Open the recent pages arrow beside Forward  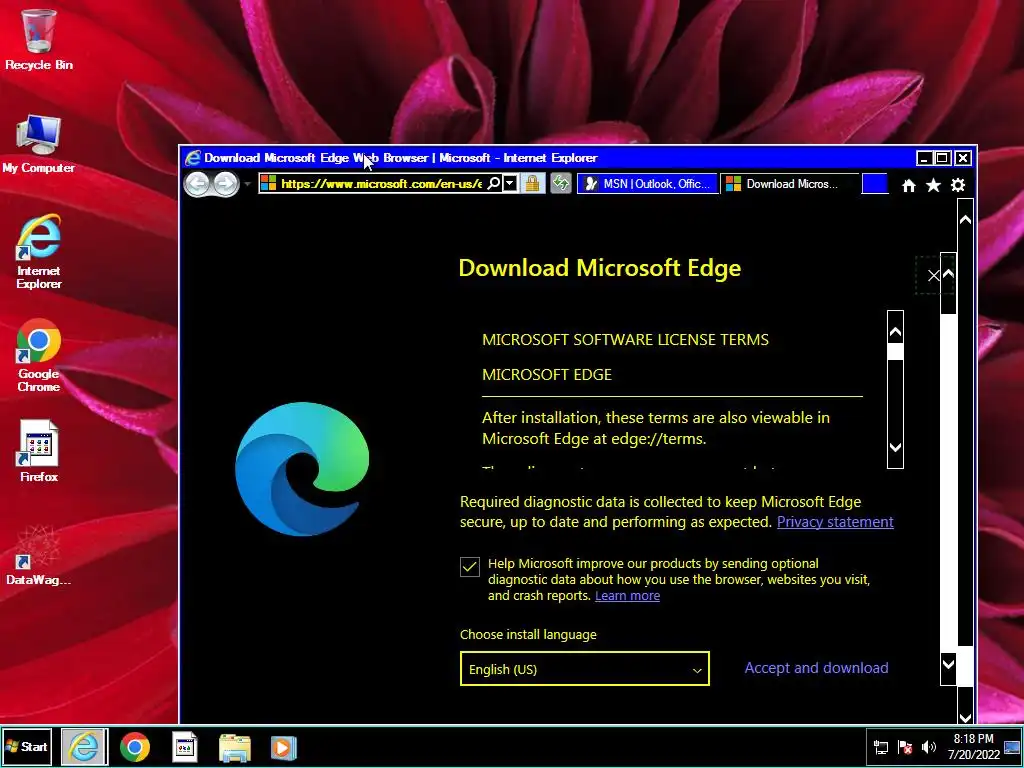(x=248, y=185)
